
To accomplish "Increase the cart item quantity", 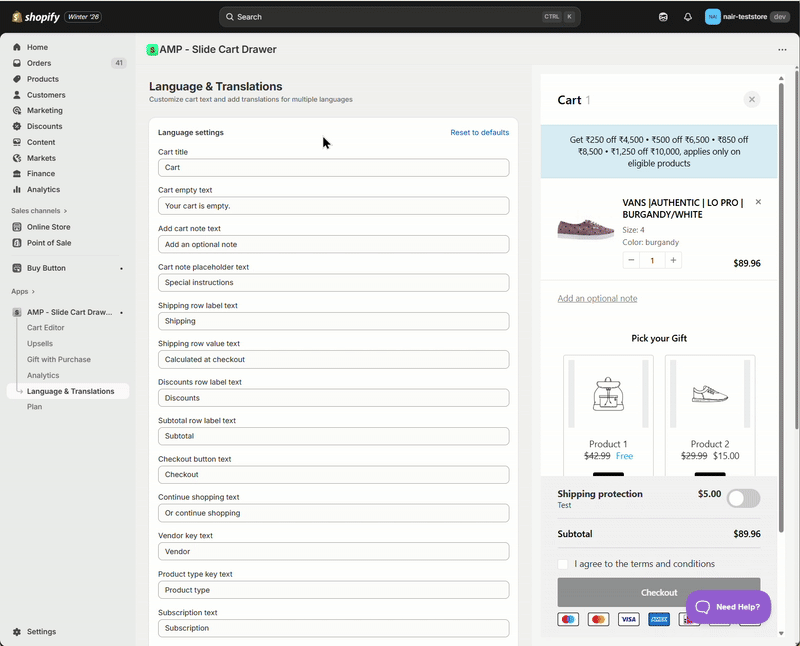I will (673, 260).
